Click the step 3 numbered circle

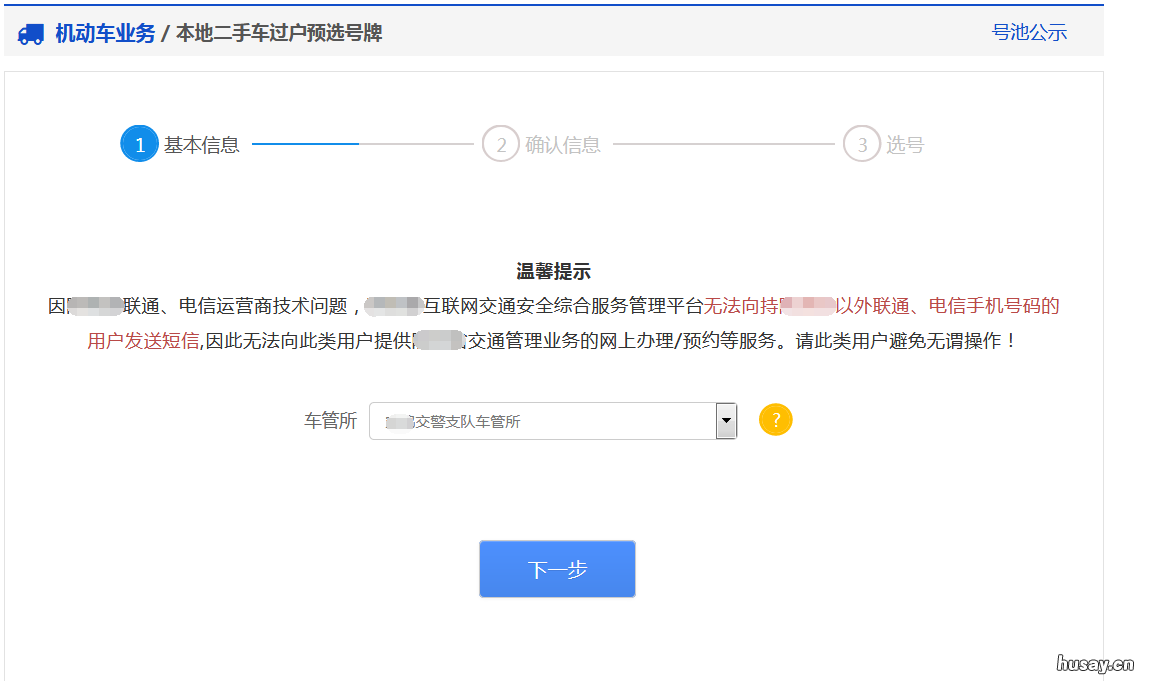[862, 143]
